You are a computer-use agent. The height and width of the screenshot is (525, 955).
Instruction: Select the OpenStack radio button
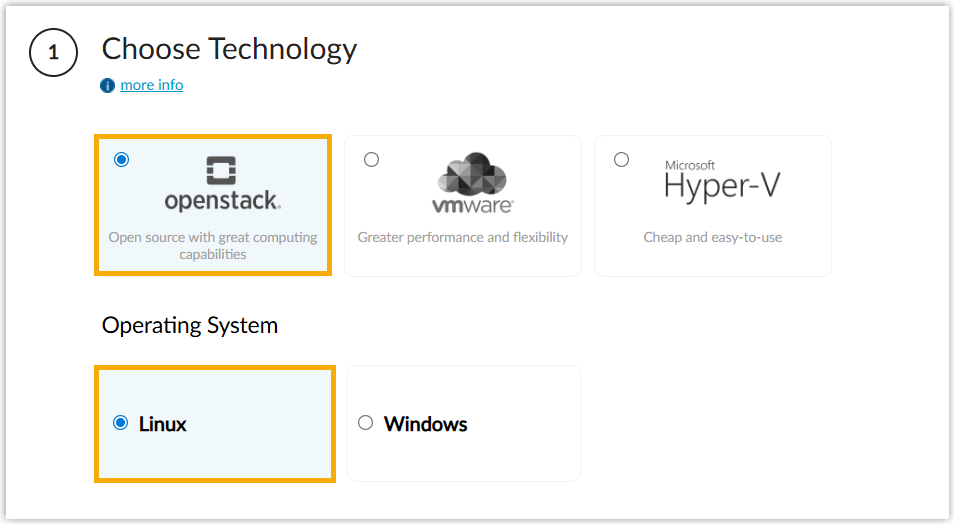click(x=122, y=160)
